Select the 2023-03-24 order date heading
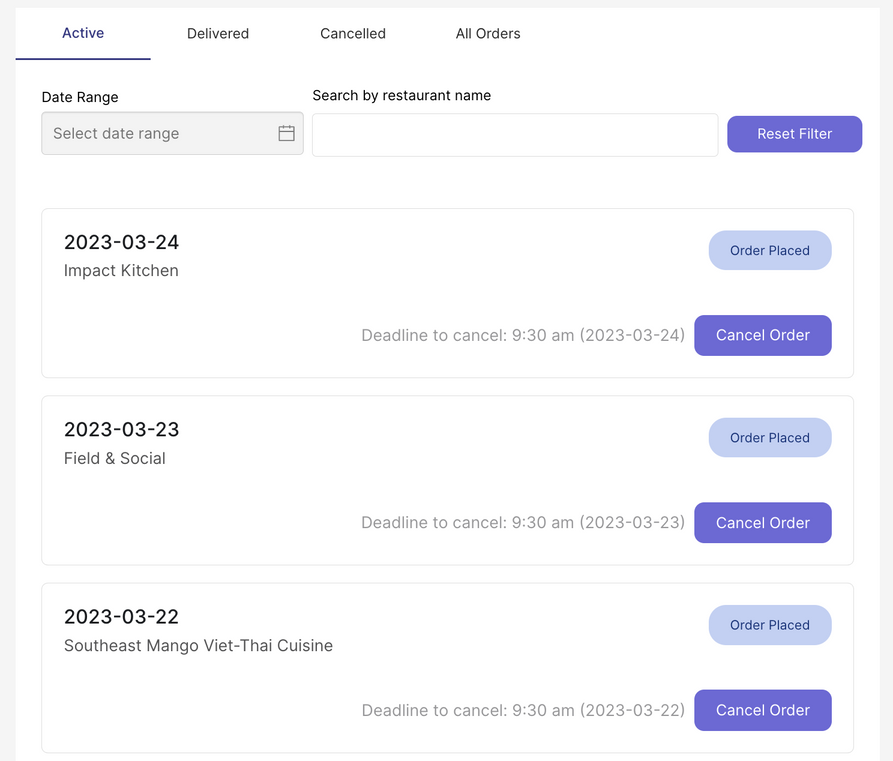 (x=121, y=242)
